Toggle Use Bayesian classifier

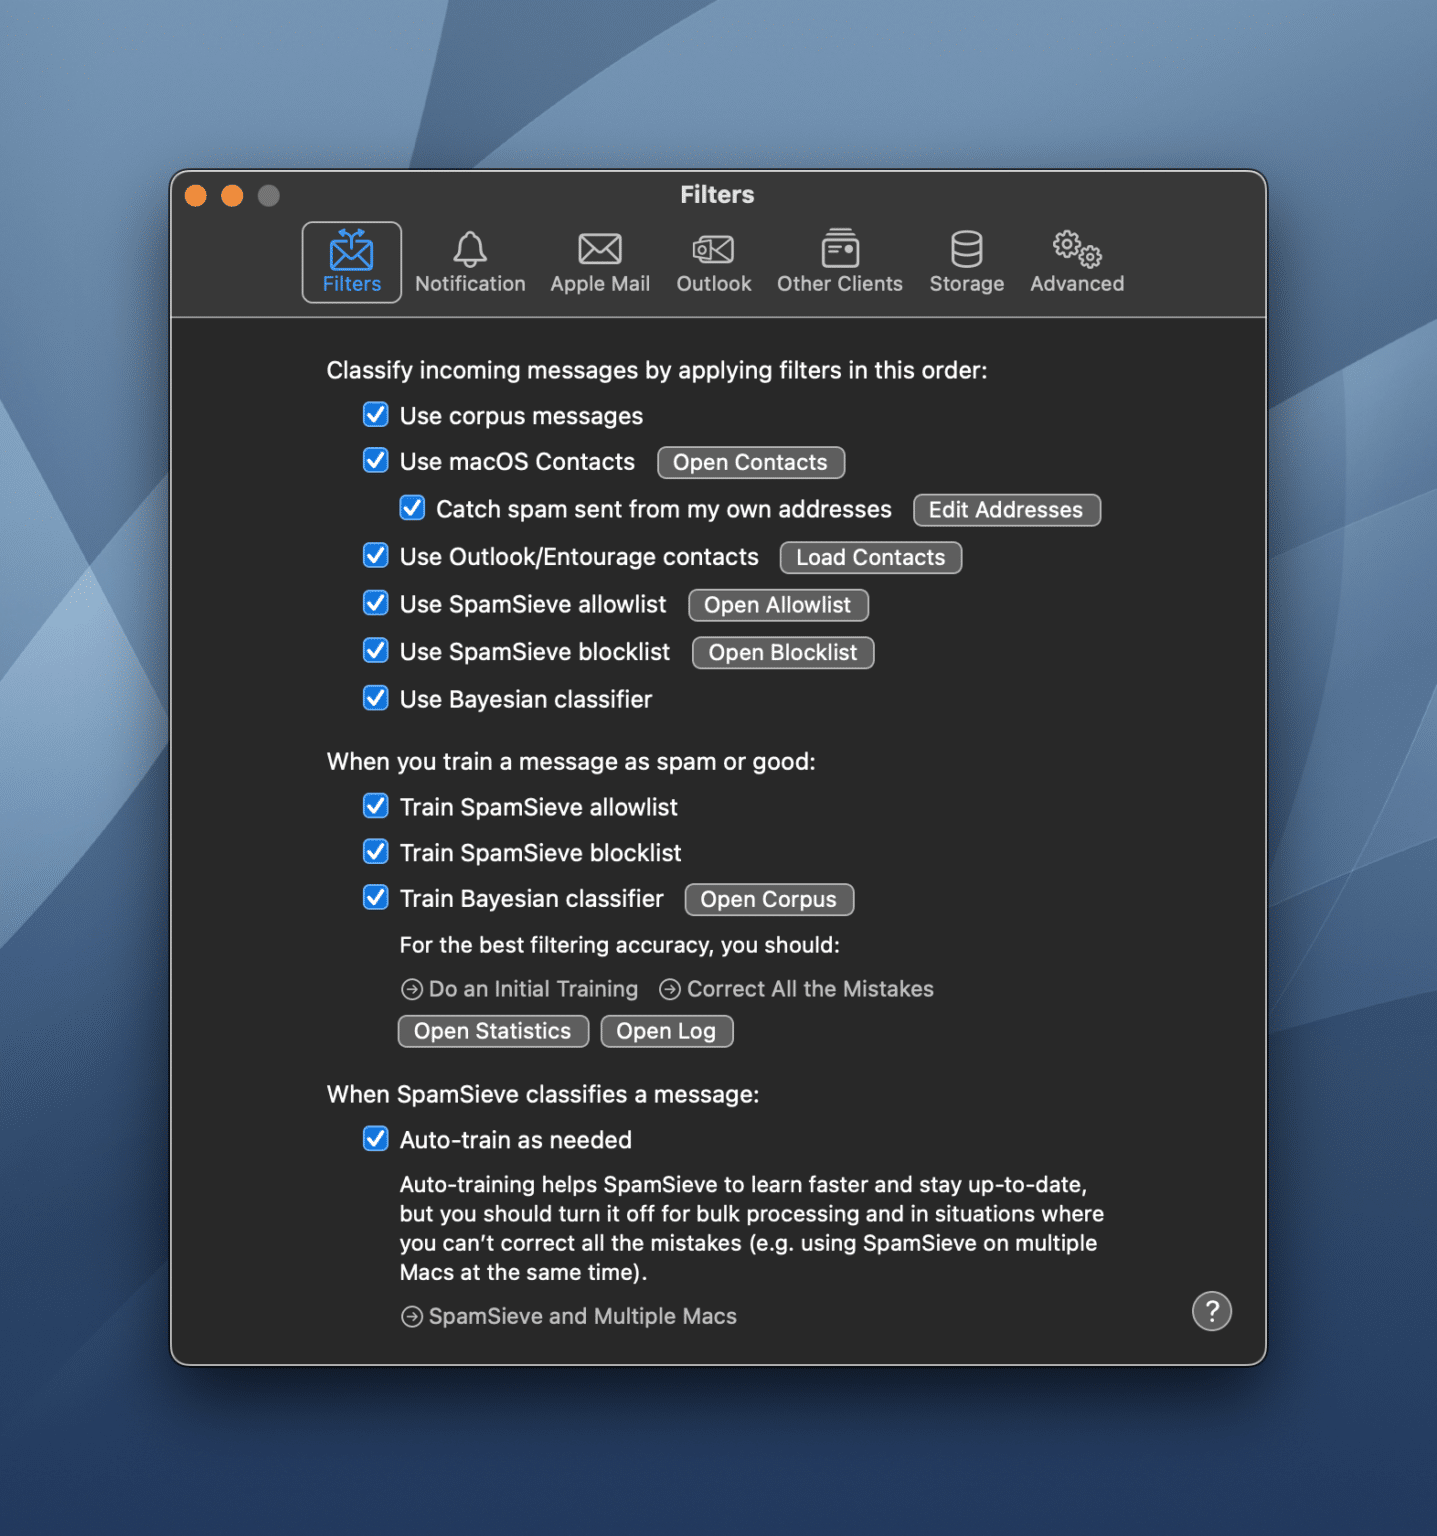375,698
